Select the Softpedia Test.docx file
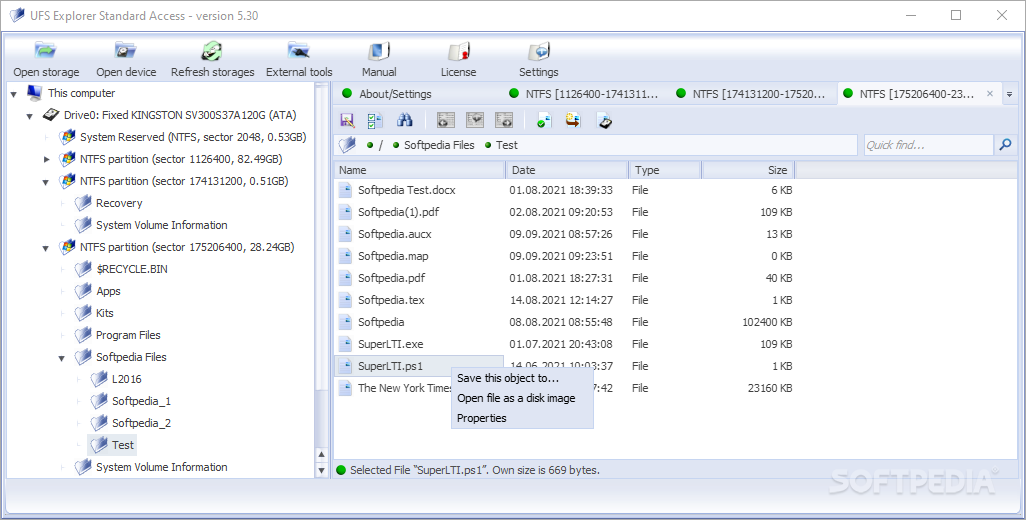Image resolution: width=1026 pixels, height=520 pixels. 406,190
